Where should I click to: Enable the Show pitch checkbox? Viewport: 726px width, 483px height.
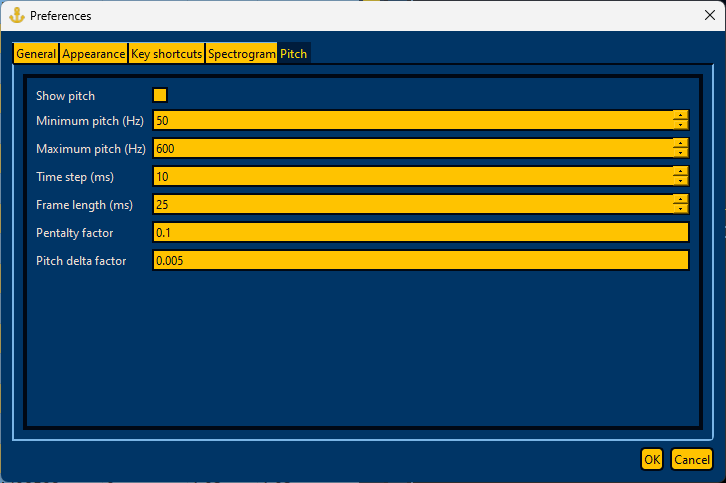click(160, 95)
